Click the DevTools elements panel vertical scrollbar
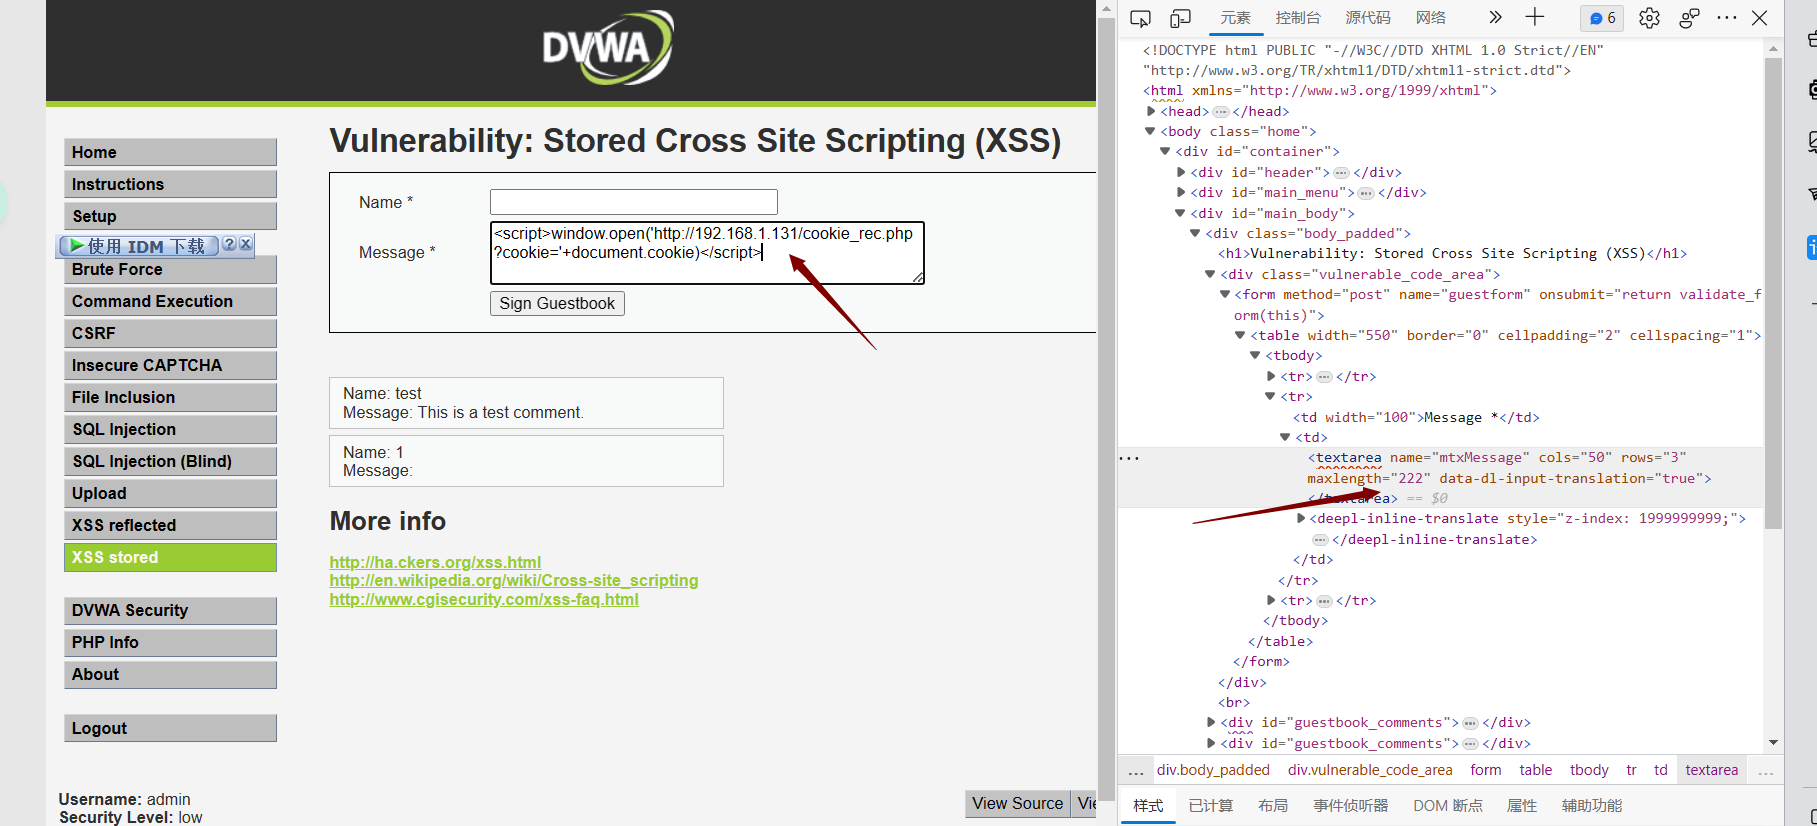The image size is (1817, 826). pyautogui.click(x=1773, y=293)
